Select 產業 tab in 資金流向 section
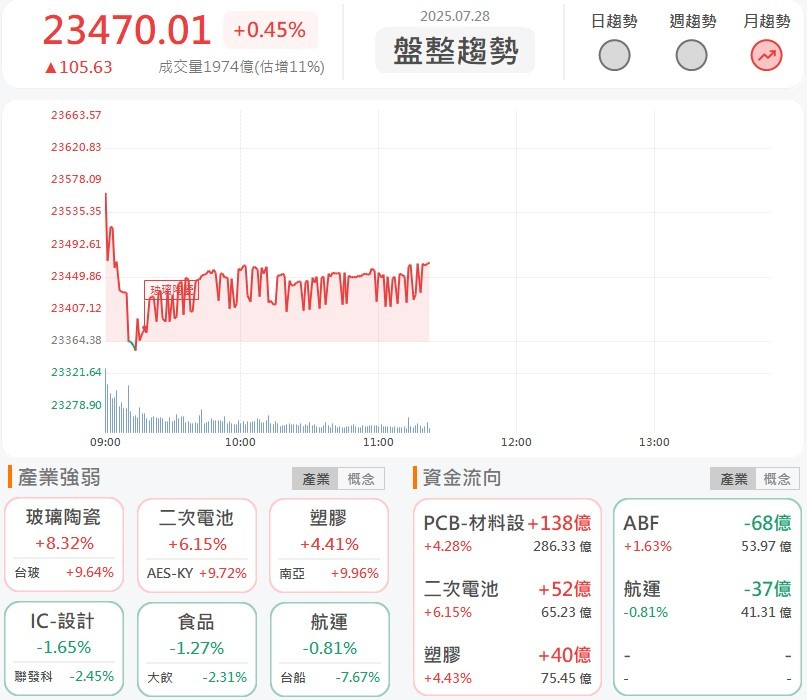Viewport: 807px width, 700px height. [733, 479]
